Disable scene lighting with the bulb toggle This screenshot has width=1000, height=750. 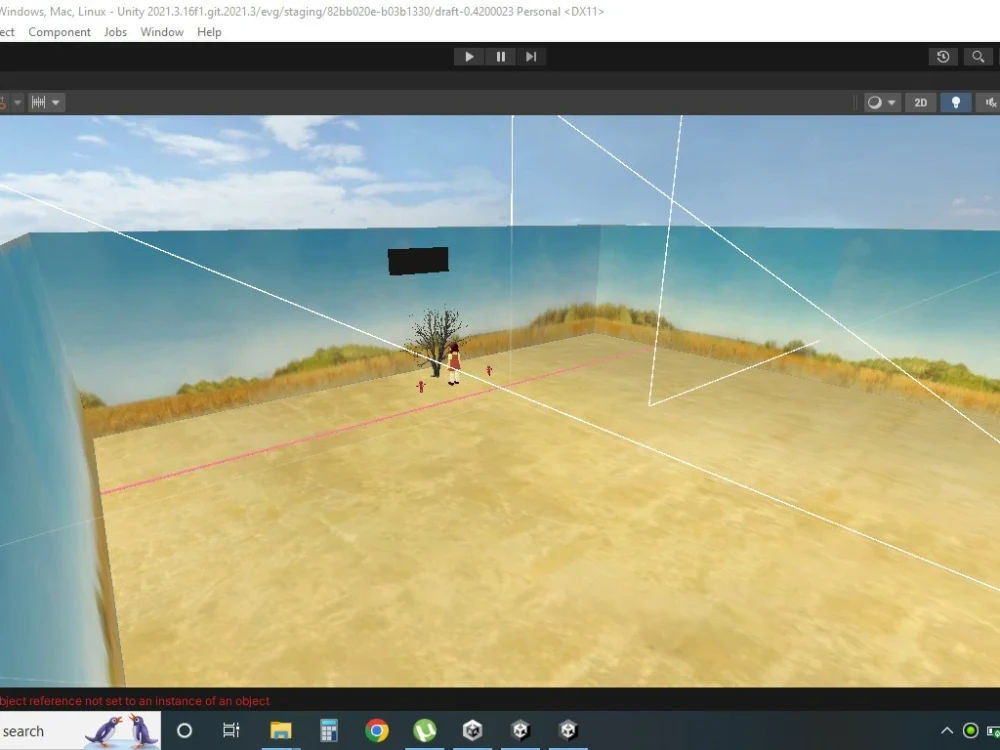[955, 102]
